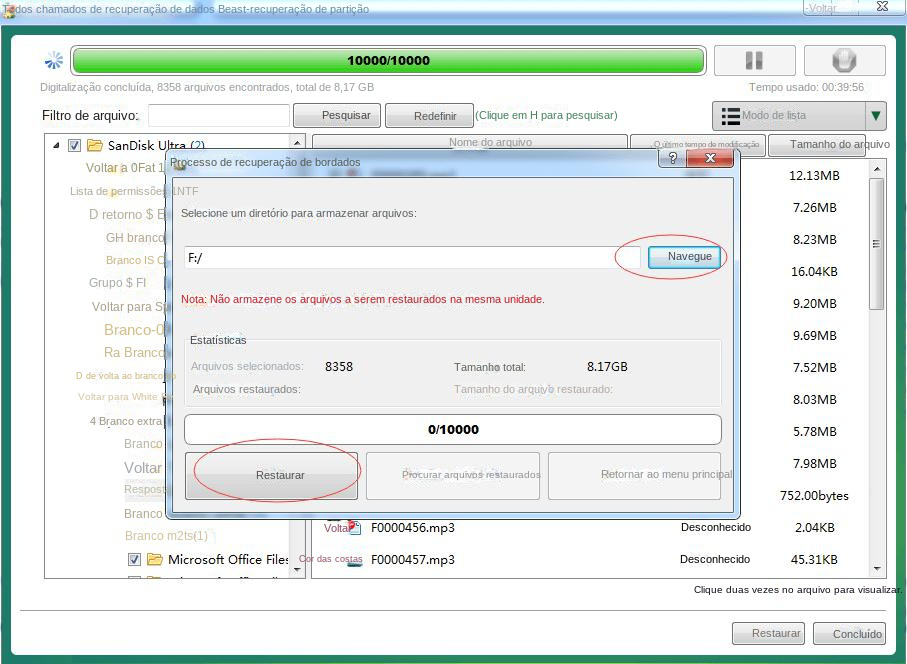Select the Tamanho do arquivo column header
907x664 pixels.
pyautogui.click(x=838, y=143)
